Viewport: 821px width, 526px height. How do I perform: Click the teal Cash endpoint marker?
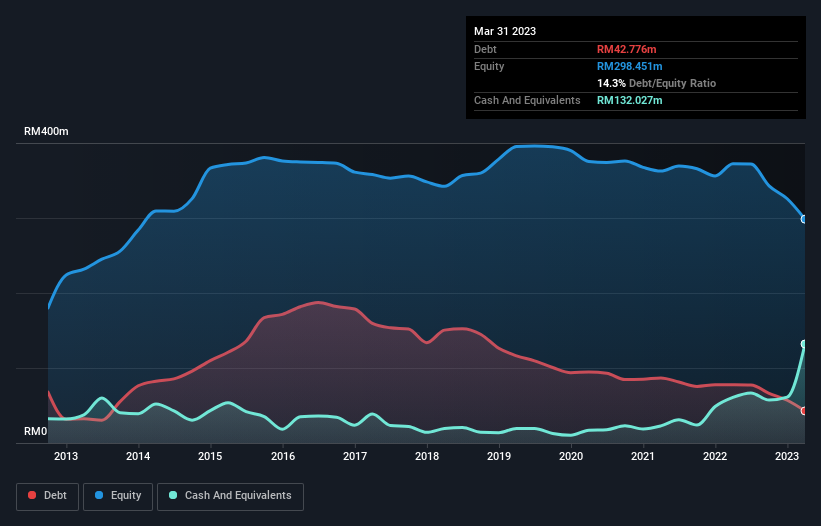tap(804, 344)
